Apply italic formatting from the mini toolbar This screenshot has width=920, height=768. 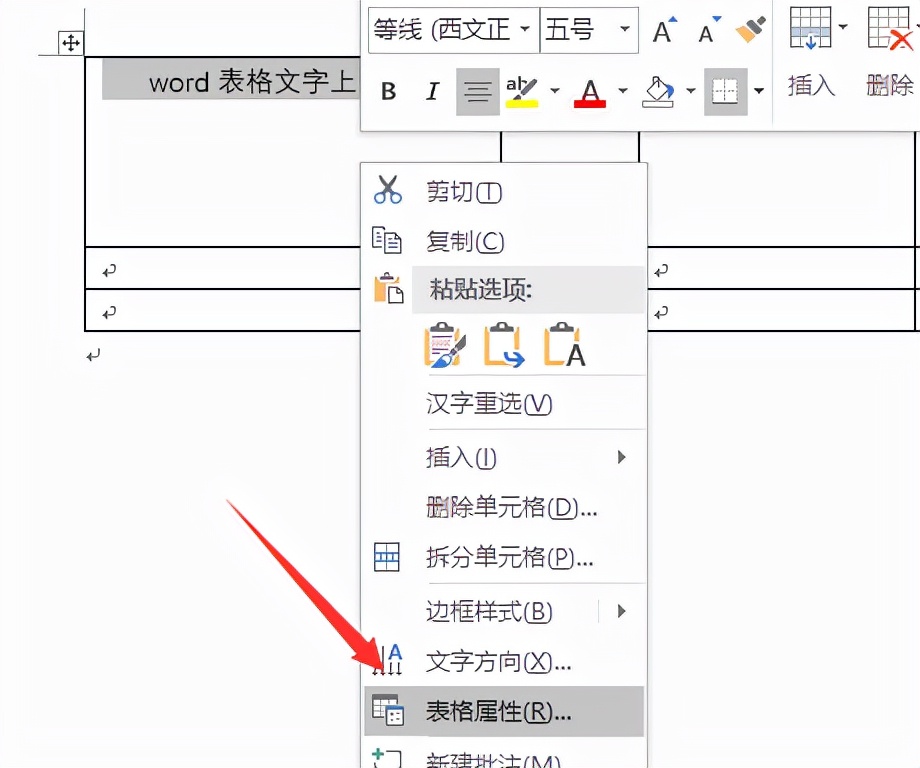431,91
